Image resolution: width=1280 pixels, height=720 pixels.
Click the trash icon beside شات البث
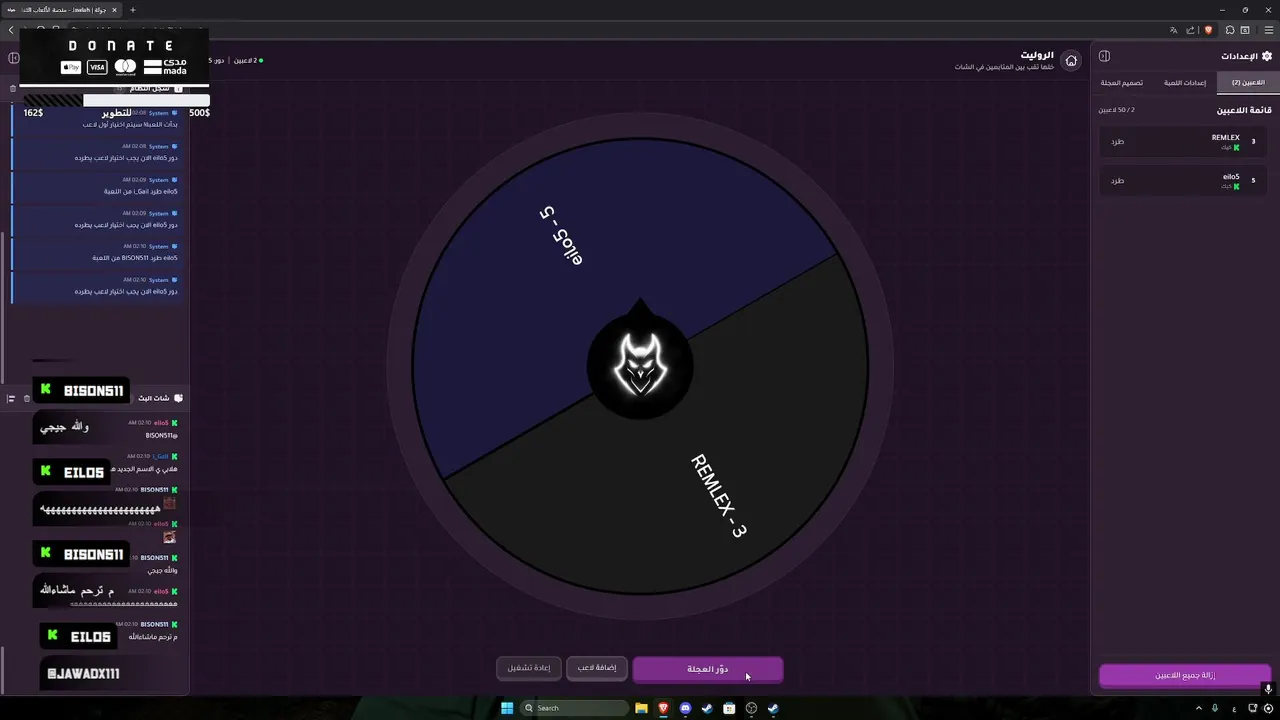coord(27,398)
